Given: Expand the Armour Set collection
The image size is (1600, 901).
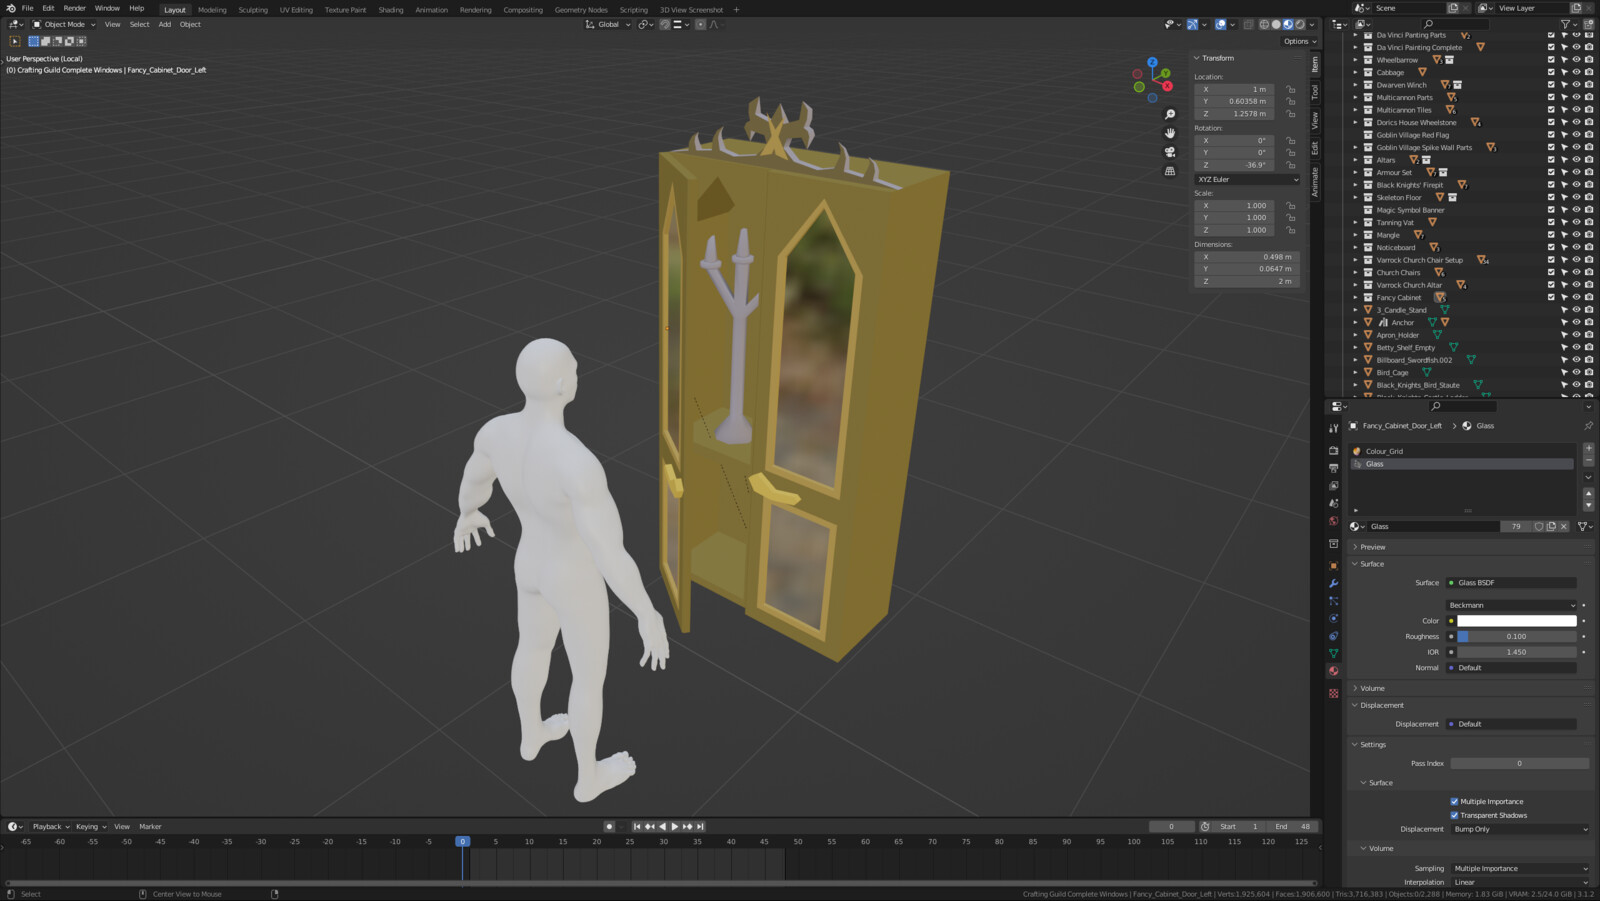Looking at the screenshot, I should point(1356,172).
